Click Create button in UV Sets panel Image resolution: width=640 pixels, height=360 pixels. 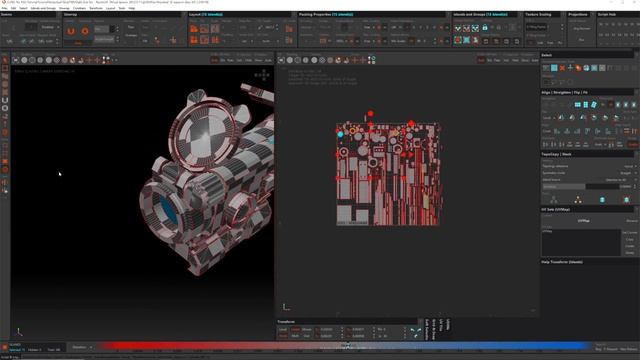click(629, 246)
